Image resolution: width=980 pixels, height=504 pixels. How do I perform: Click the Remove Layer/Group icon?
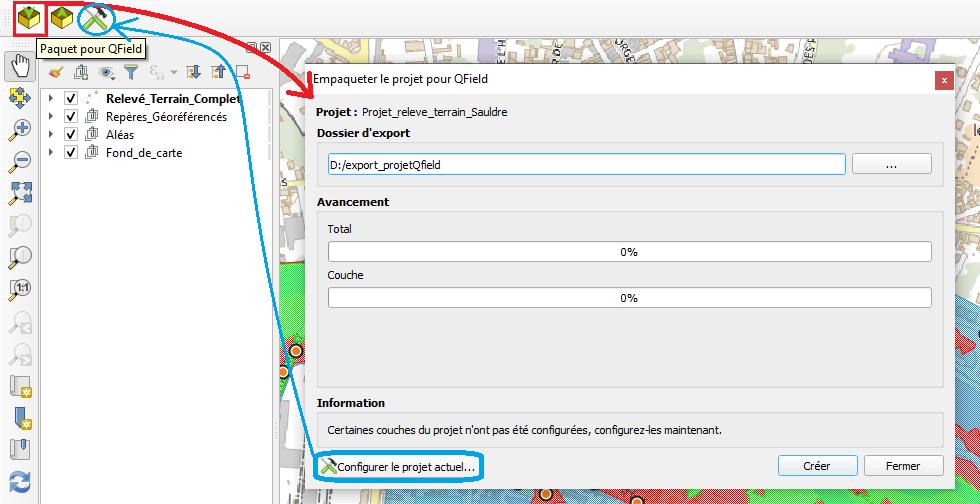click(x=243, y=73)
